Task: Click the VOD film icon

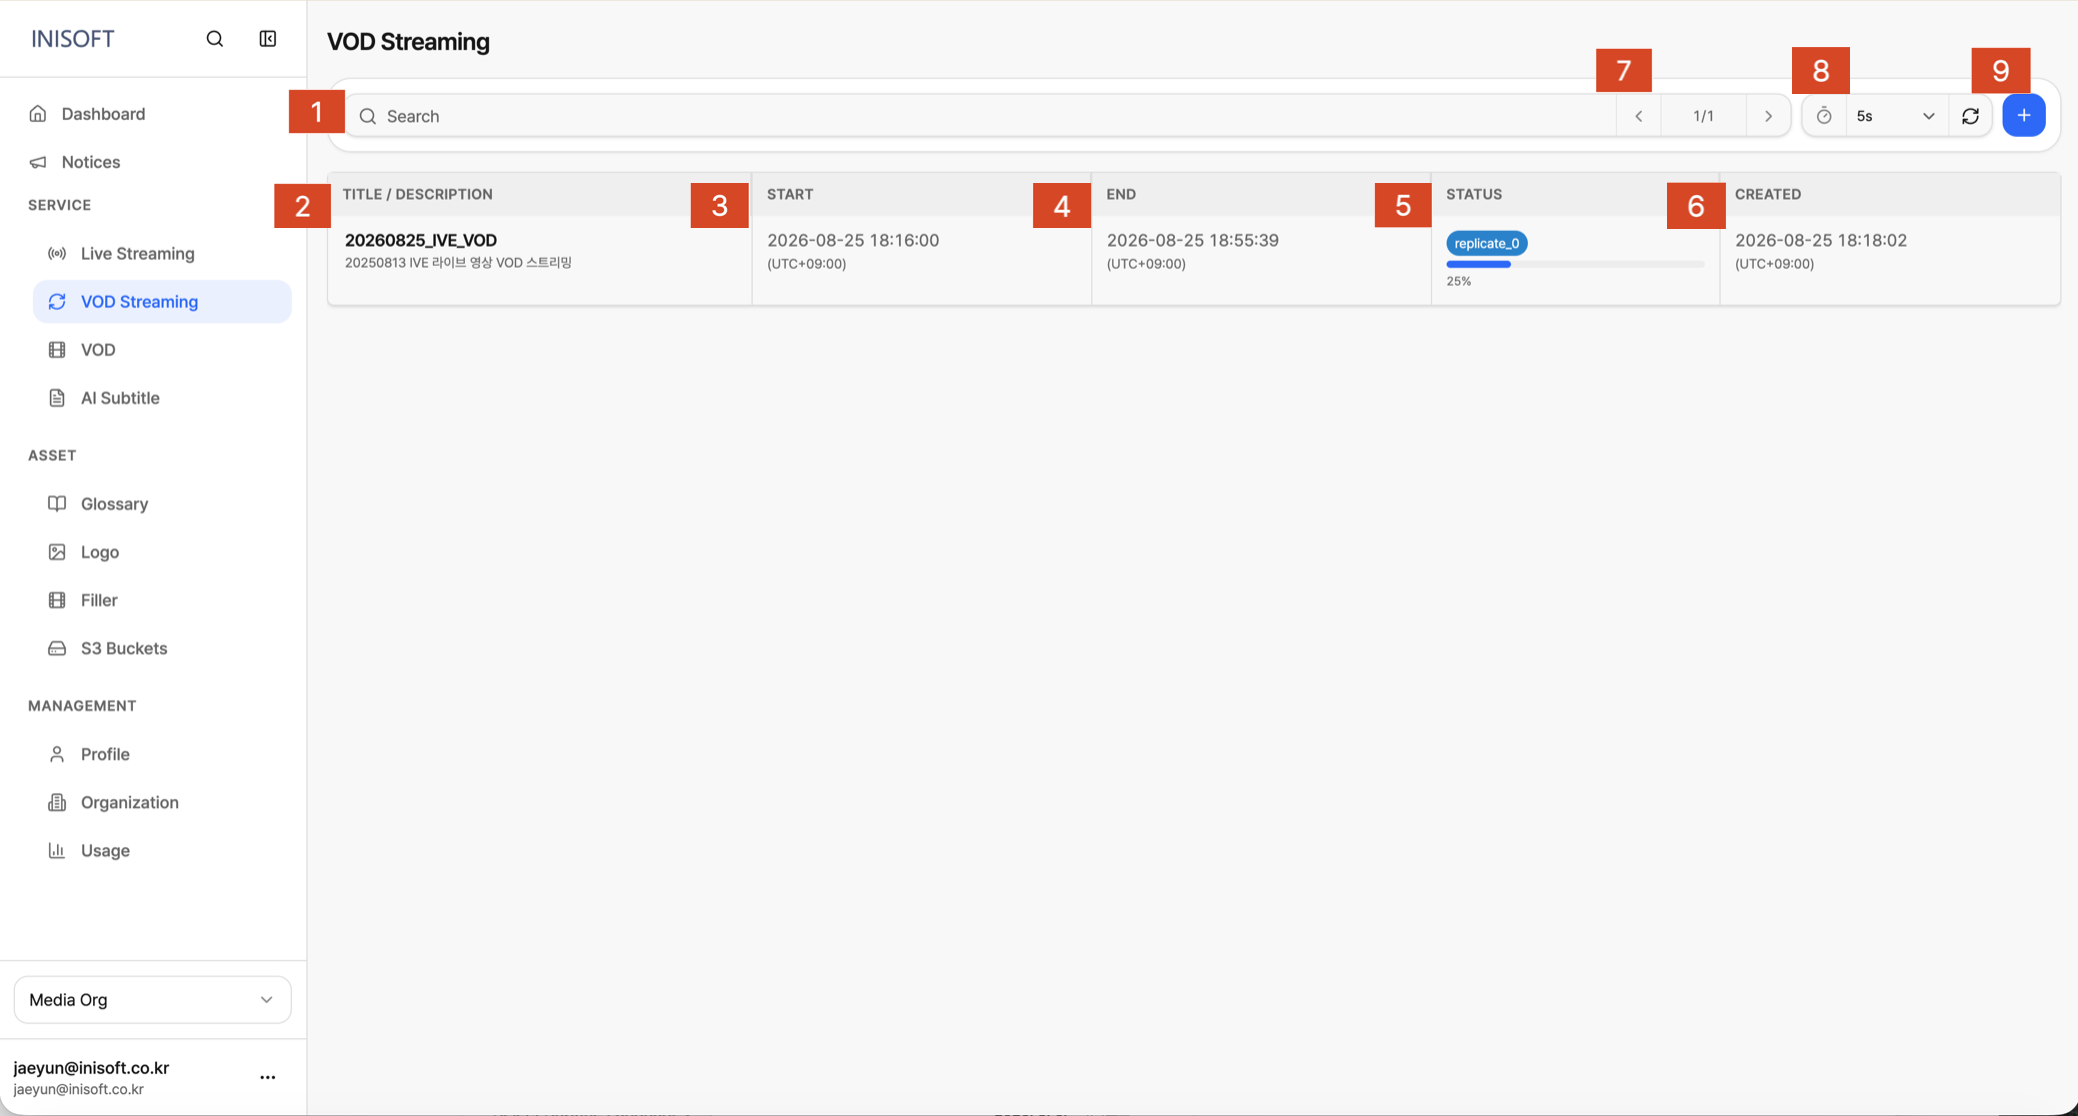Action: pyautogui.click(x=57, y=350)
